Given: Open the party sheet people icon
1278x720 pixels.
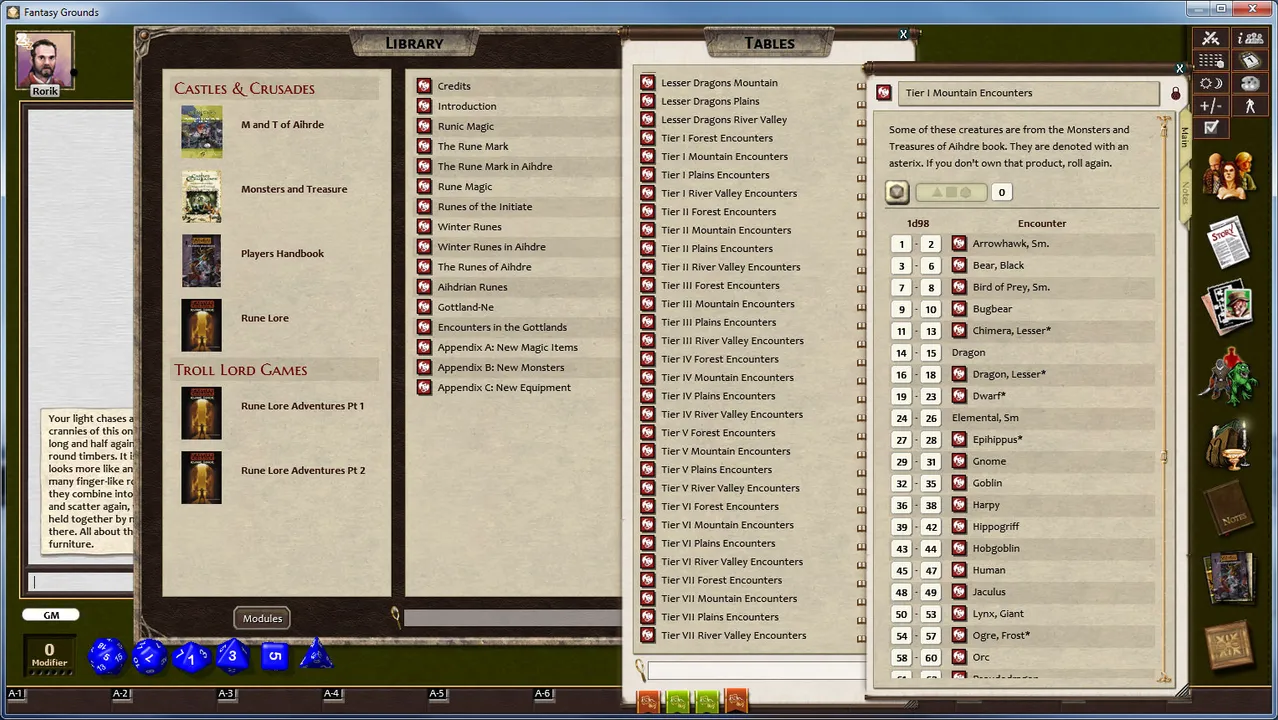Looking at the screenshot, I should (1250, 38).
